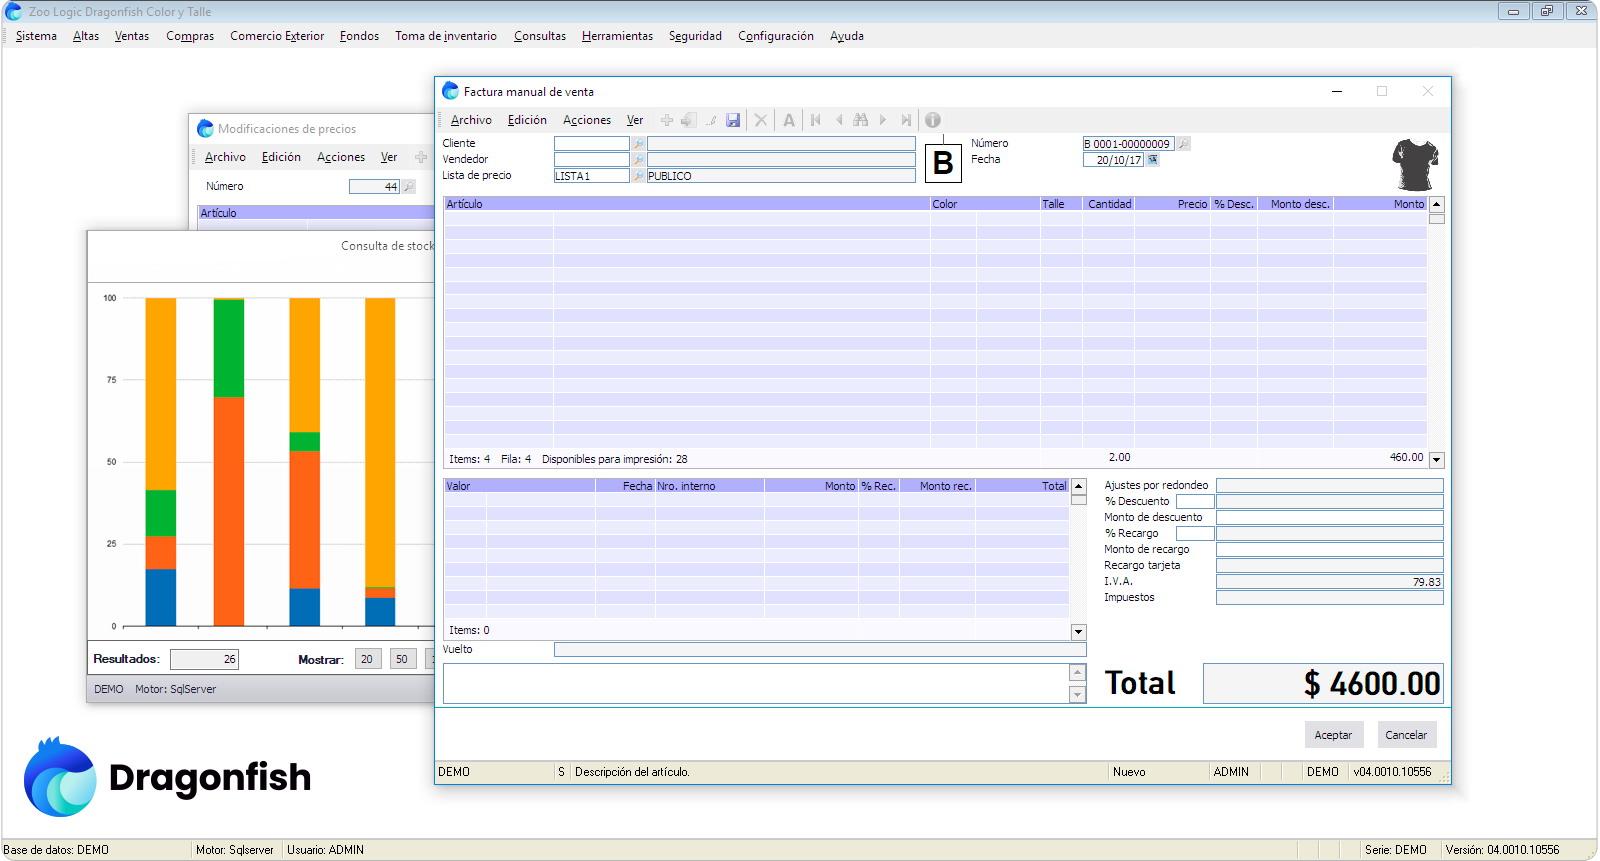1600x861 pixels.
Task: Click the black t-shirt article image
Action: (1416, 165)
